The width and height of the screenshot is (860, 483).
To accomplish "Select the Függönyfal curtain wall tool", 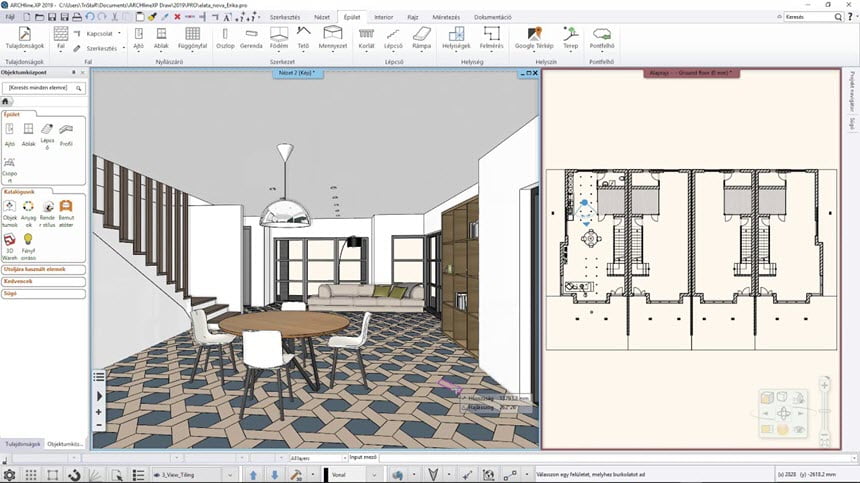I will [x=193, y=38].
